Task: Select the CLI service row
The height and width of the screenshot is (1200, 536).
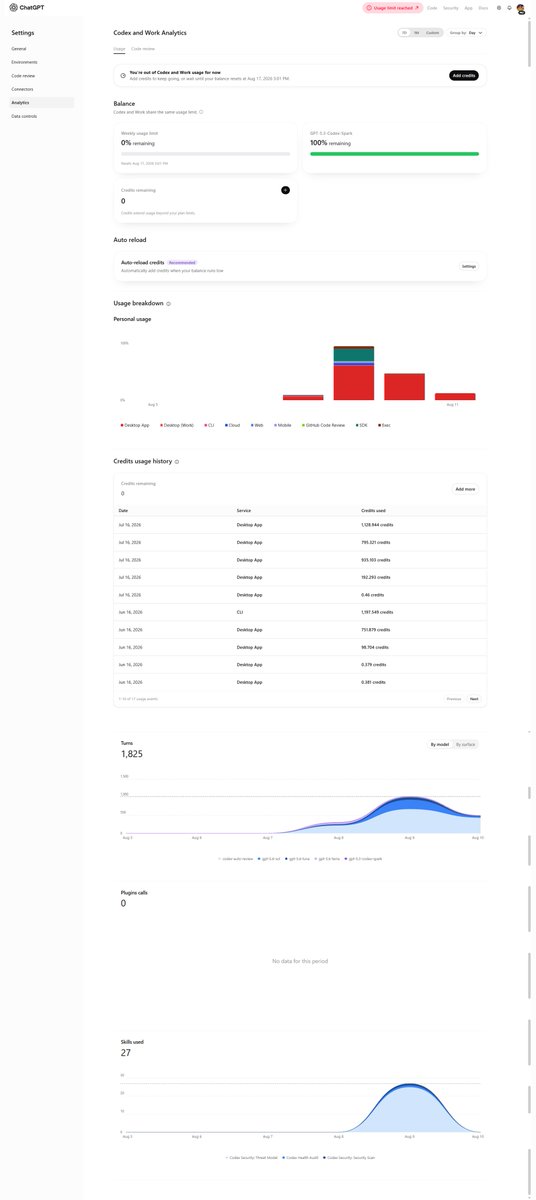Action: tap(300, 612)
